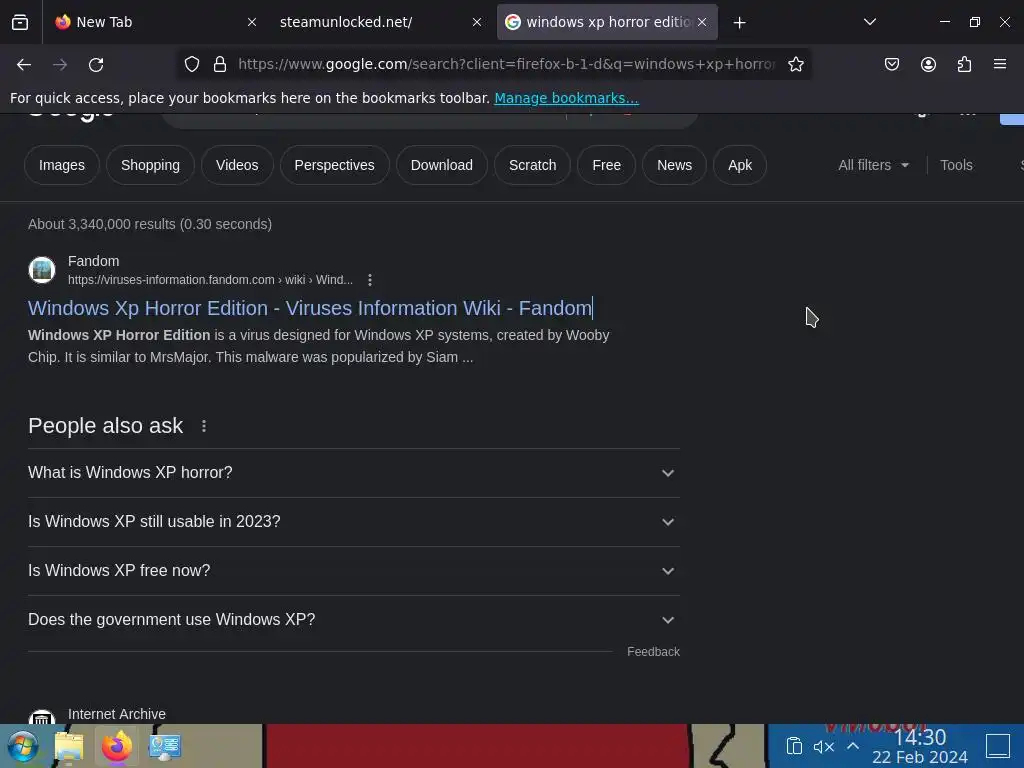Click the Feedback link
1024x768 pixels.
pos(653,652)
